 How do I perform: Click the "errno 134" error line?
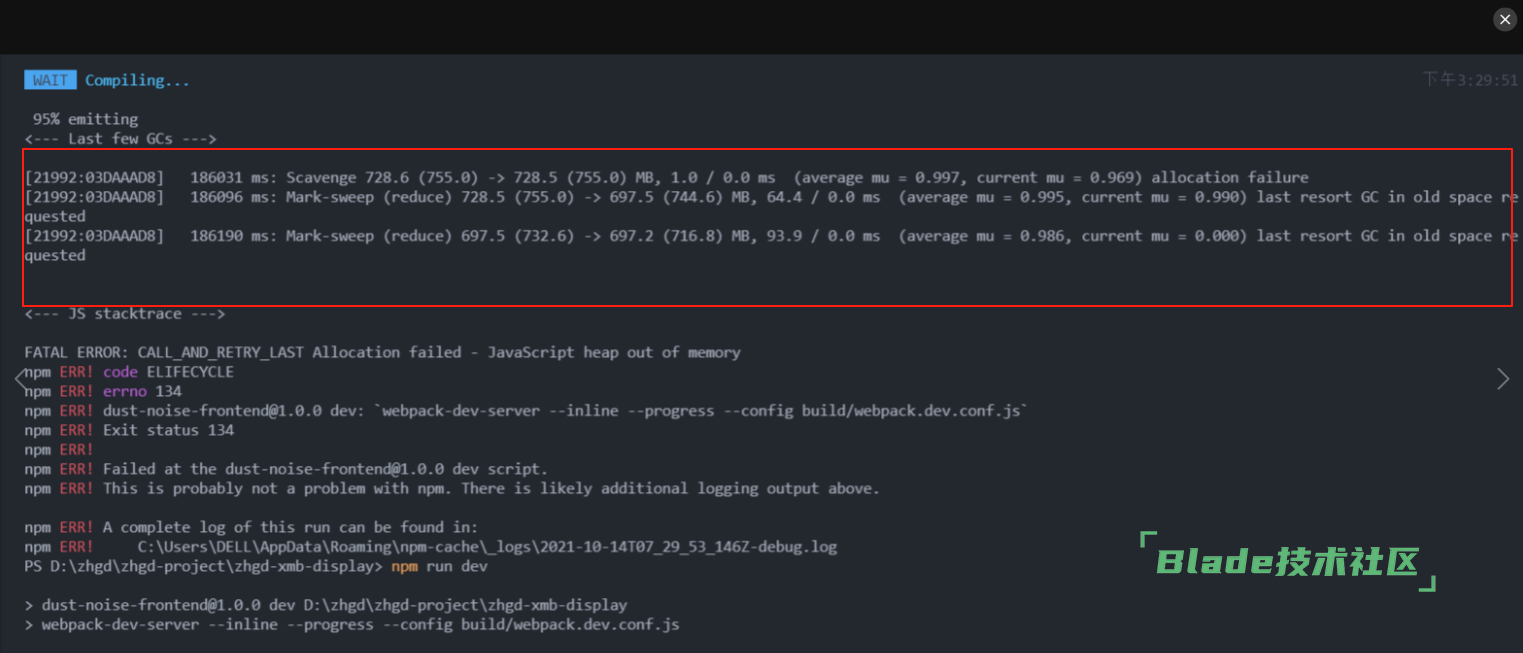tap(142, 391)
